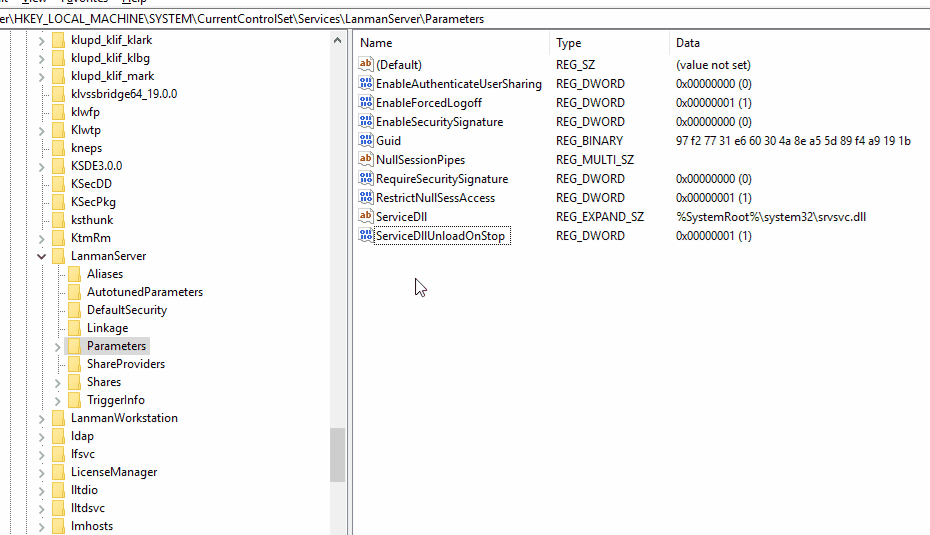Screen dimensions: 930x535
Task: Click the Parameters folder icon
Action: pyautogui.click(x=74, y=346)
